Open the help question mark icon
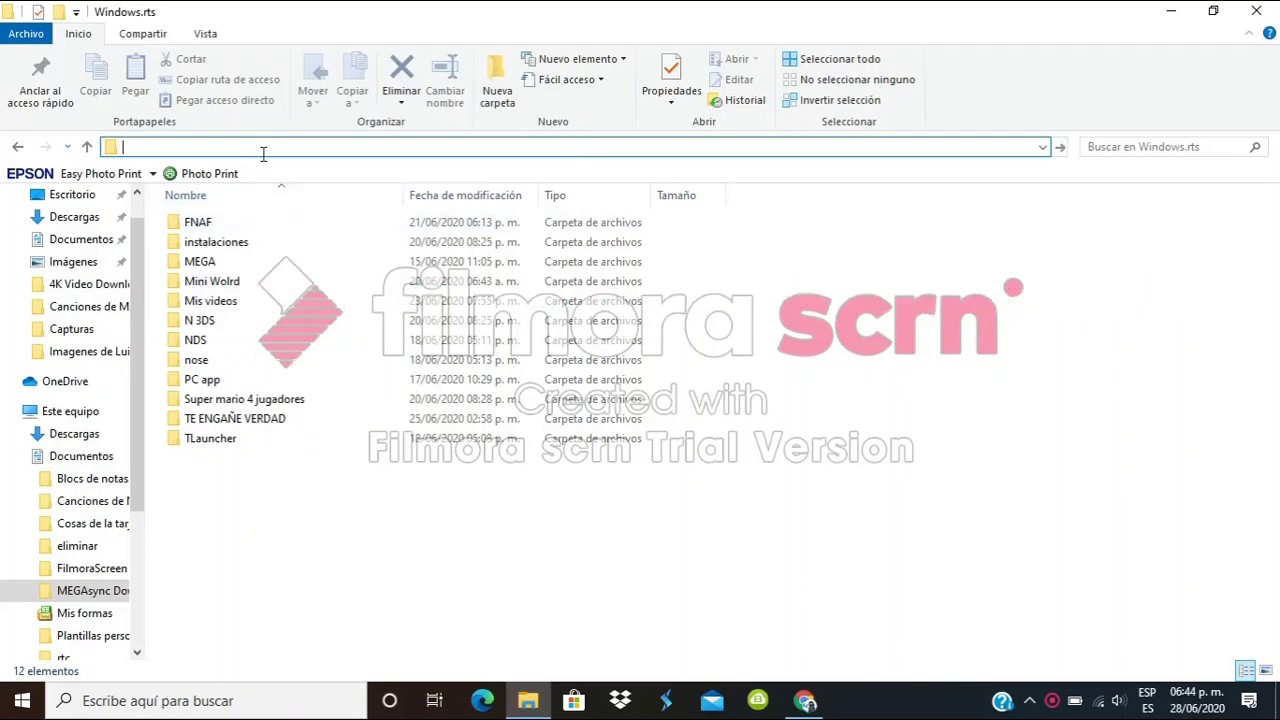1280x720 pixels. (1267, 33)
